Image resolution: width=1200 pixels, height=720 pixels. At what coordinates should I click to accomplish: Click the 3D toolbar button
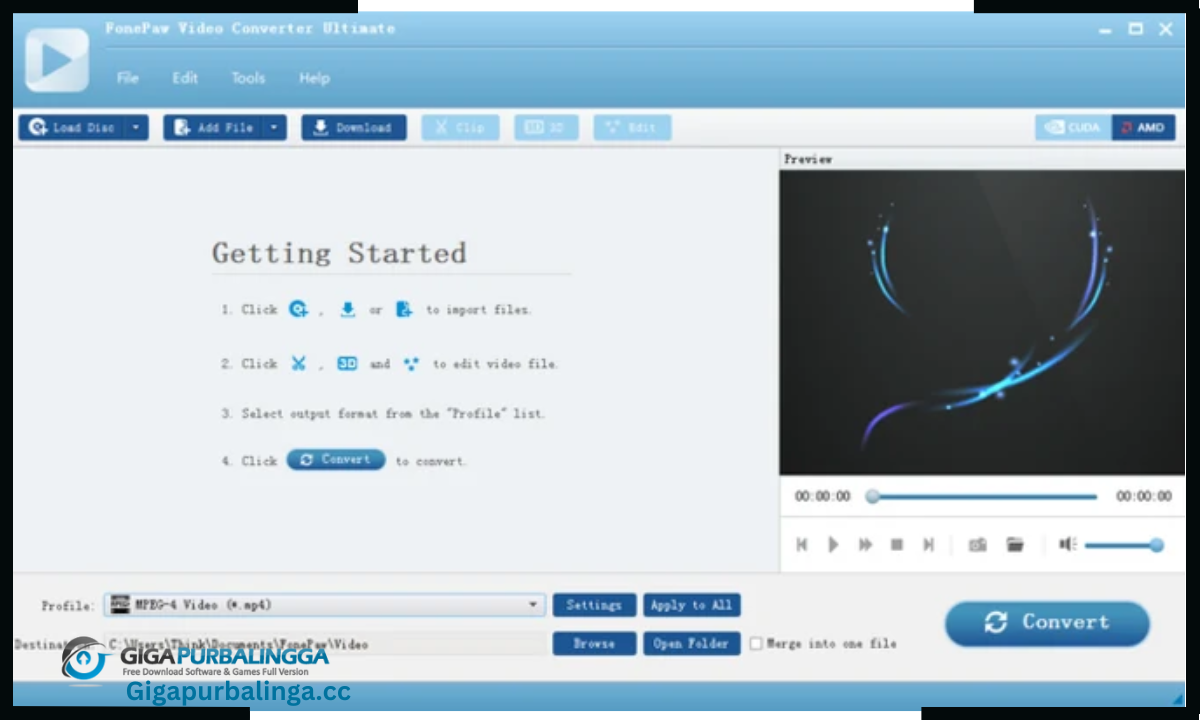point(546,127)
